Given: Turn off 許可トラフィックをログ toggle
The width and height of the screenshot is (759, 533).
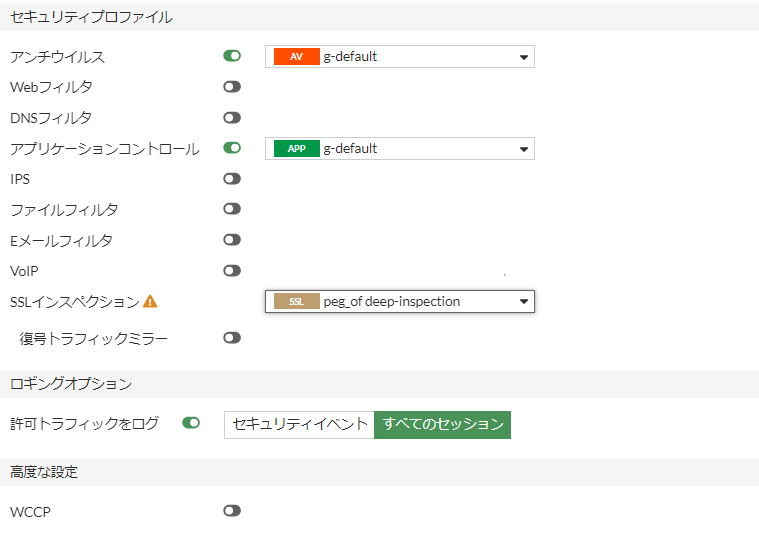Looking at the screenshot, I should 191,423.
